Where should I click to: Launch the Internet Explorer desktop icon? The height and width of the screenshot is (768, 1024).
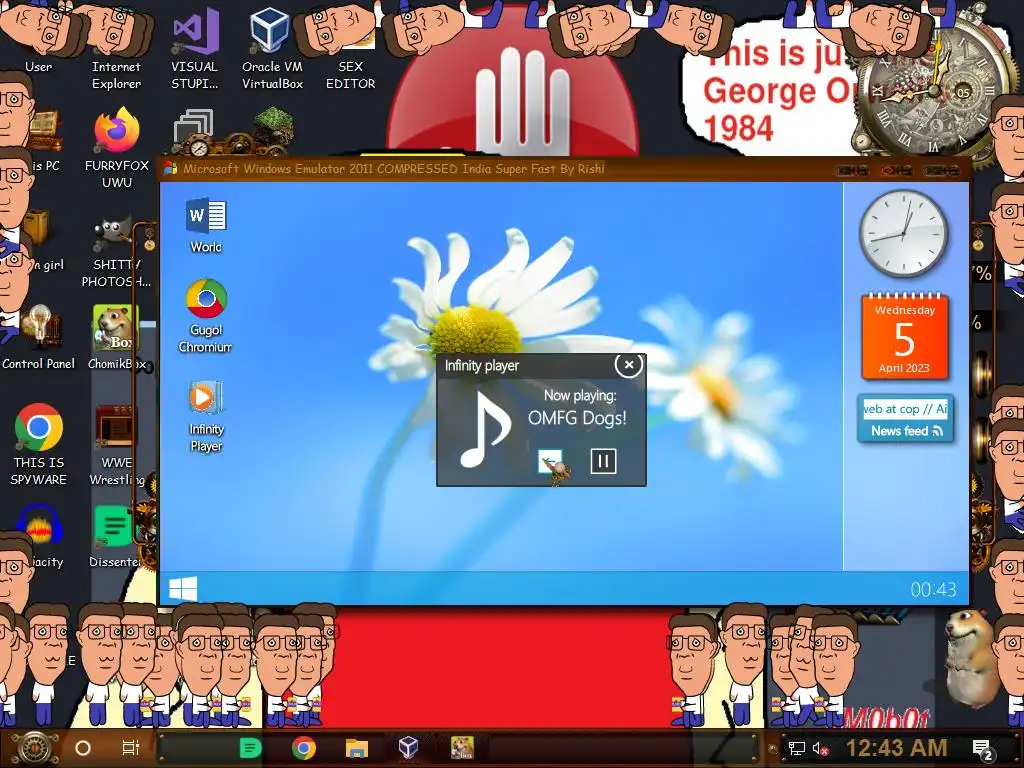[116, 49]
